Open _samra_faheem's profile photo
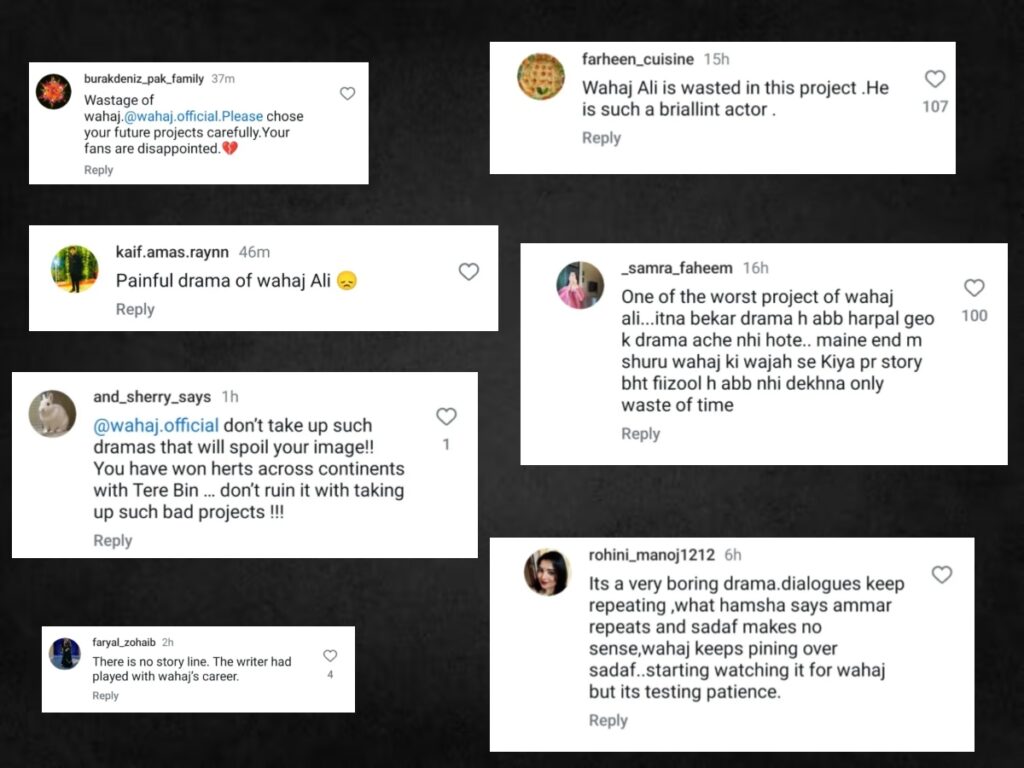Viewport: 1024px width, 768px height. pos(580,285)
